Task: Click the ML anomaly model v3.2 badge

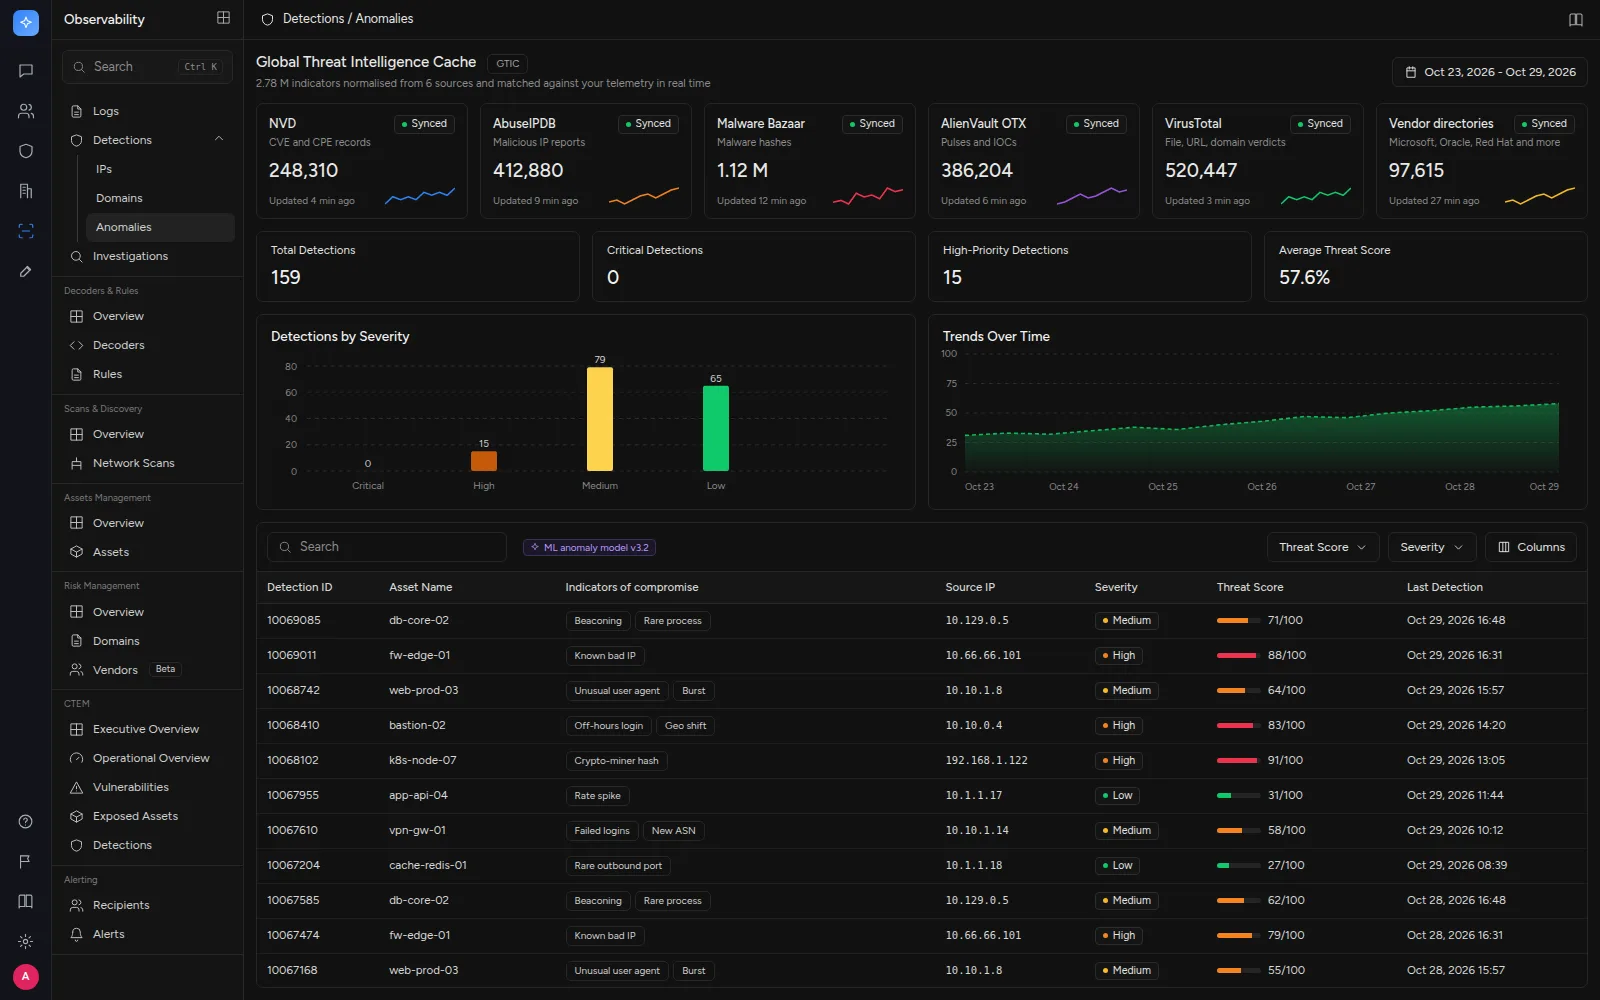Action: 589,547
